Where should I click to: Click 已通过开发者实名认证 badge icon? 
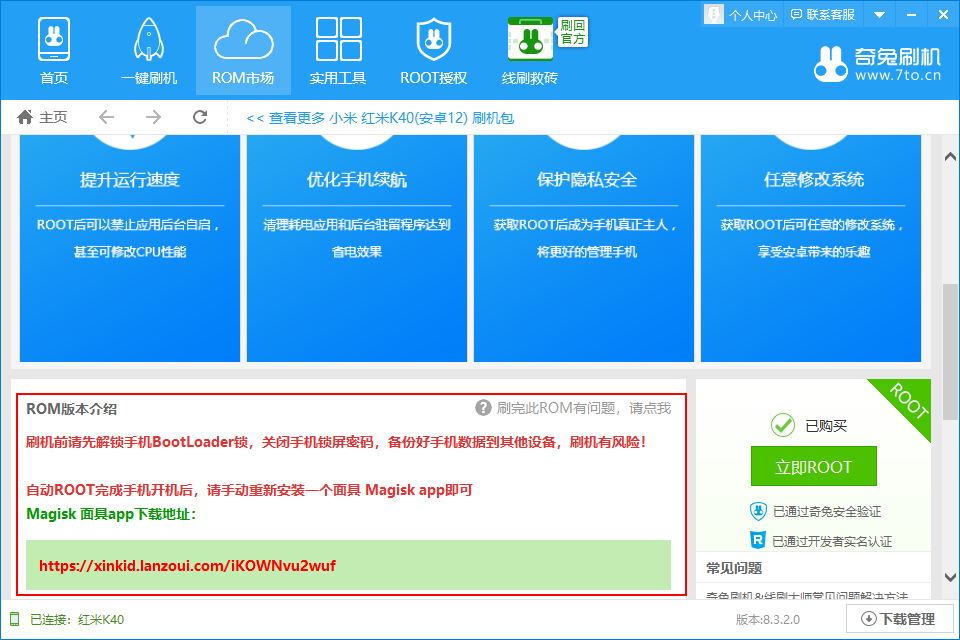tap(758, 540)
